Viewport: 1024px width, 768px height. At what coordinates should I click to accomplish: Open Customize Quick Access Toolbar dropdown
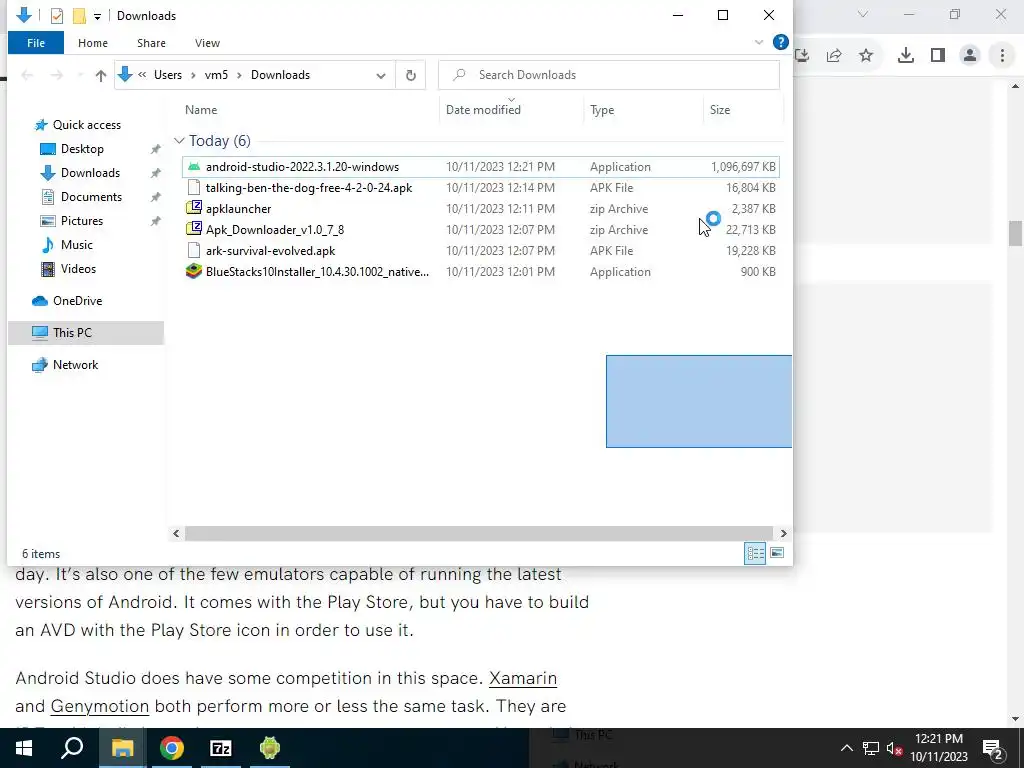coord(97,16)
